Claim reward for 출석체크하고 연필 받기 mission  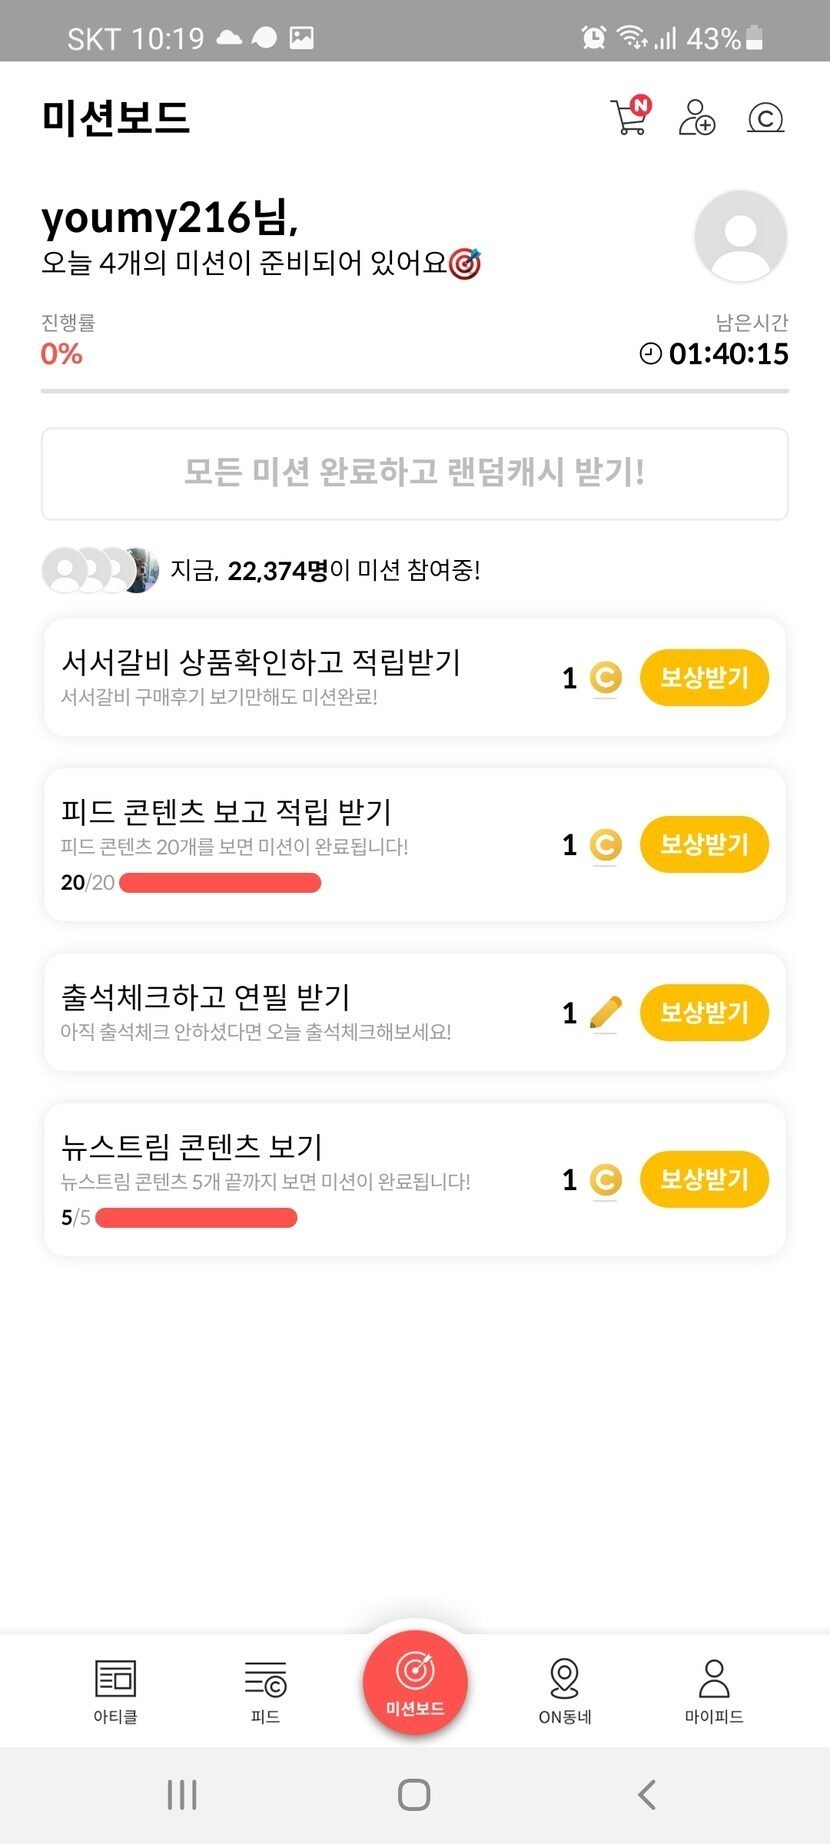click(x=704, y=1013)
